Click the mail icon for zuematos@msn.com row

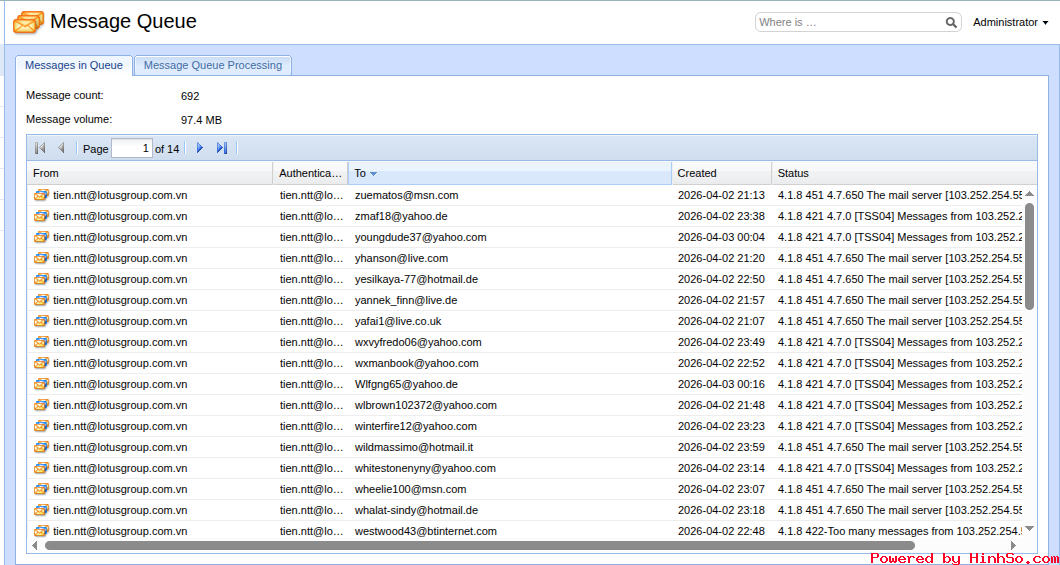click(x=41, y=195)
